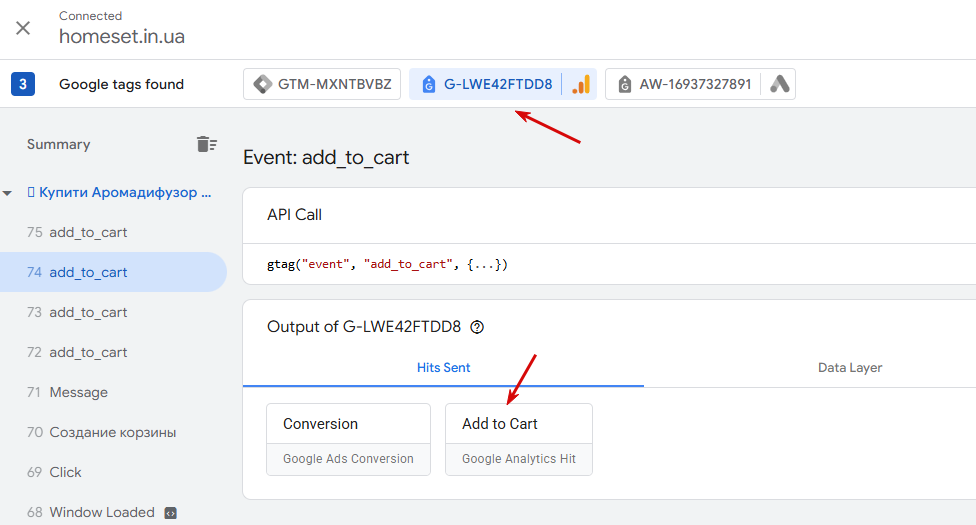Switch to the Data Layer tab

point(850,367)
